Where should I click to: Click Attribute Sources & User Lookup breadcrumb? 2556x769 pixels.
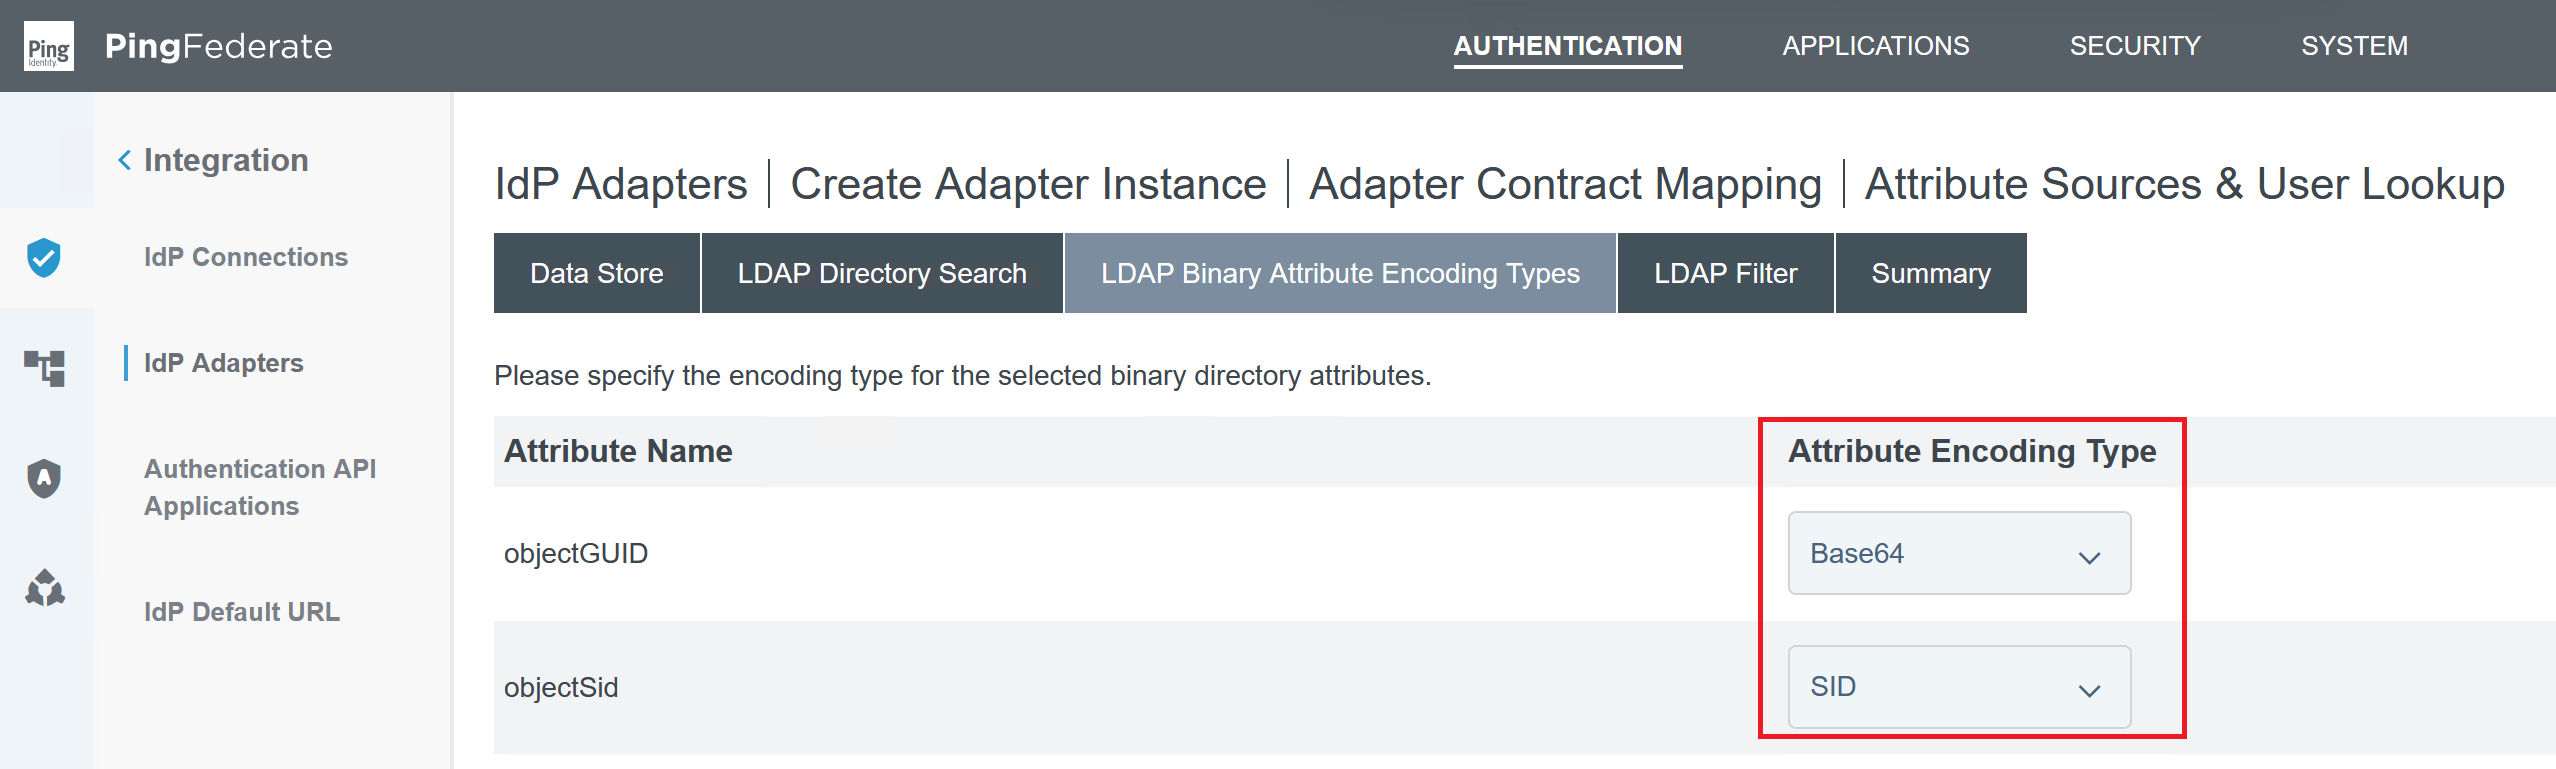[2185, 184]
